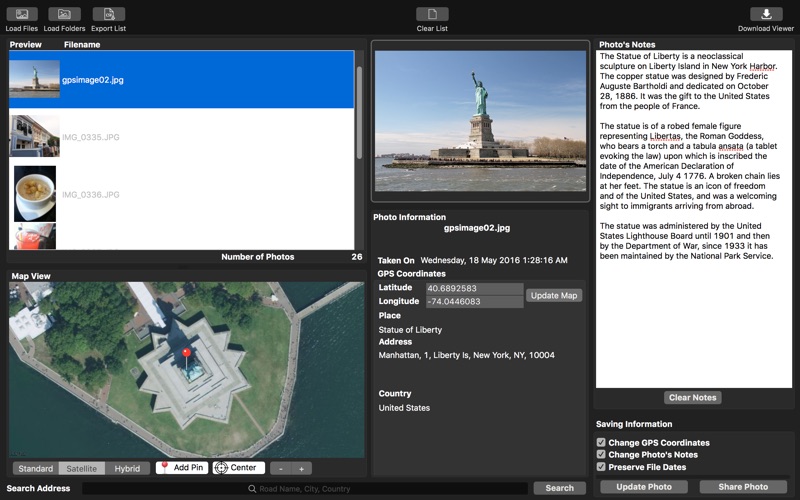Click the photo list vertical scrollbar
The width and height of the screenshot is (800, 500).
point(359,112)
